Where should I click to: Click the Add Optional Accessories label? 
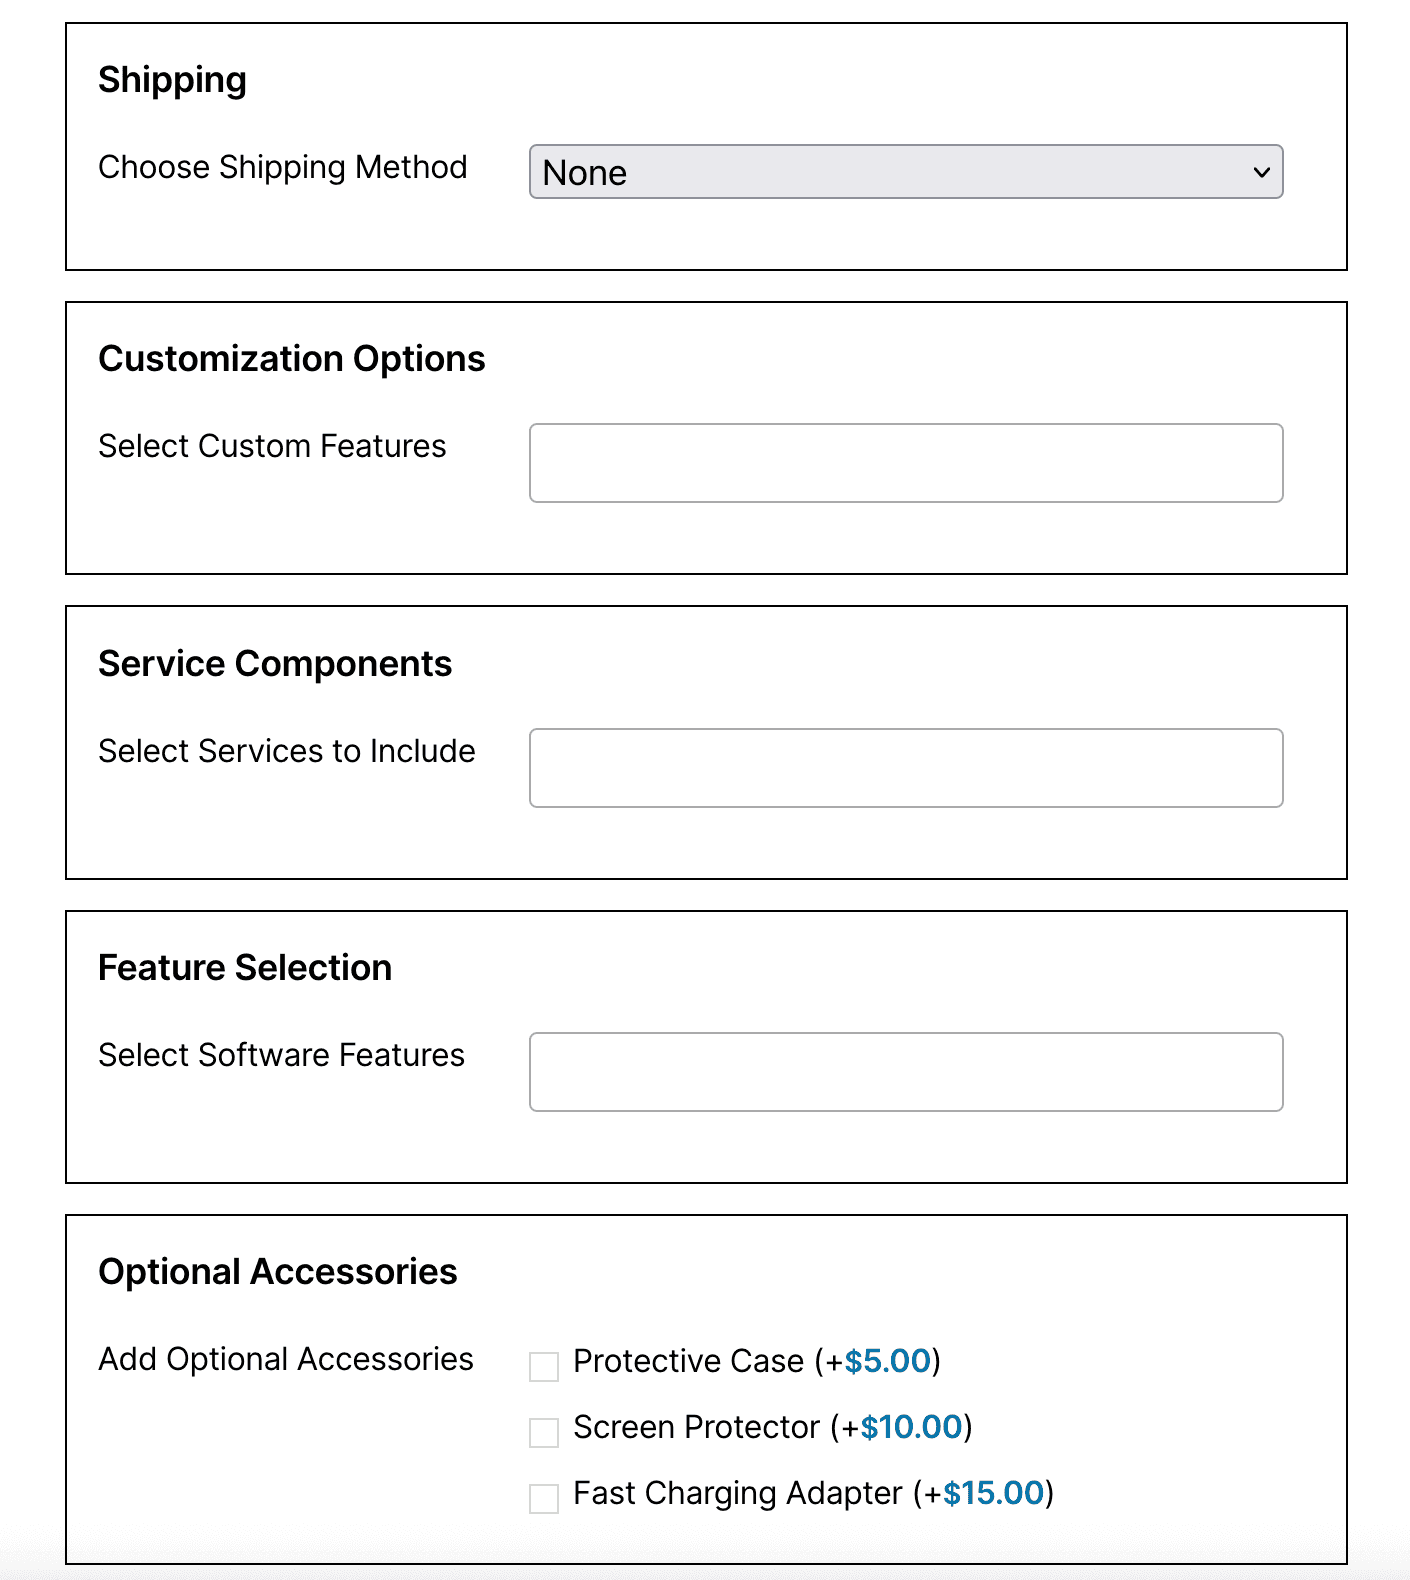(286, 1359)
